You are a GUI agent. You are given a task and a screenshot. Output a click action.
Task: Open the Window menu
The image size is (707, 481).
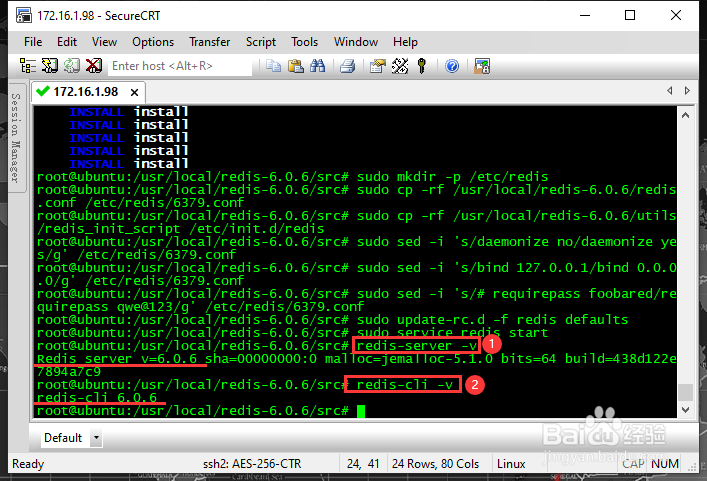click(x=356, y=42)
